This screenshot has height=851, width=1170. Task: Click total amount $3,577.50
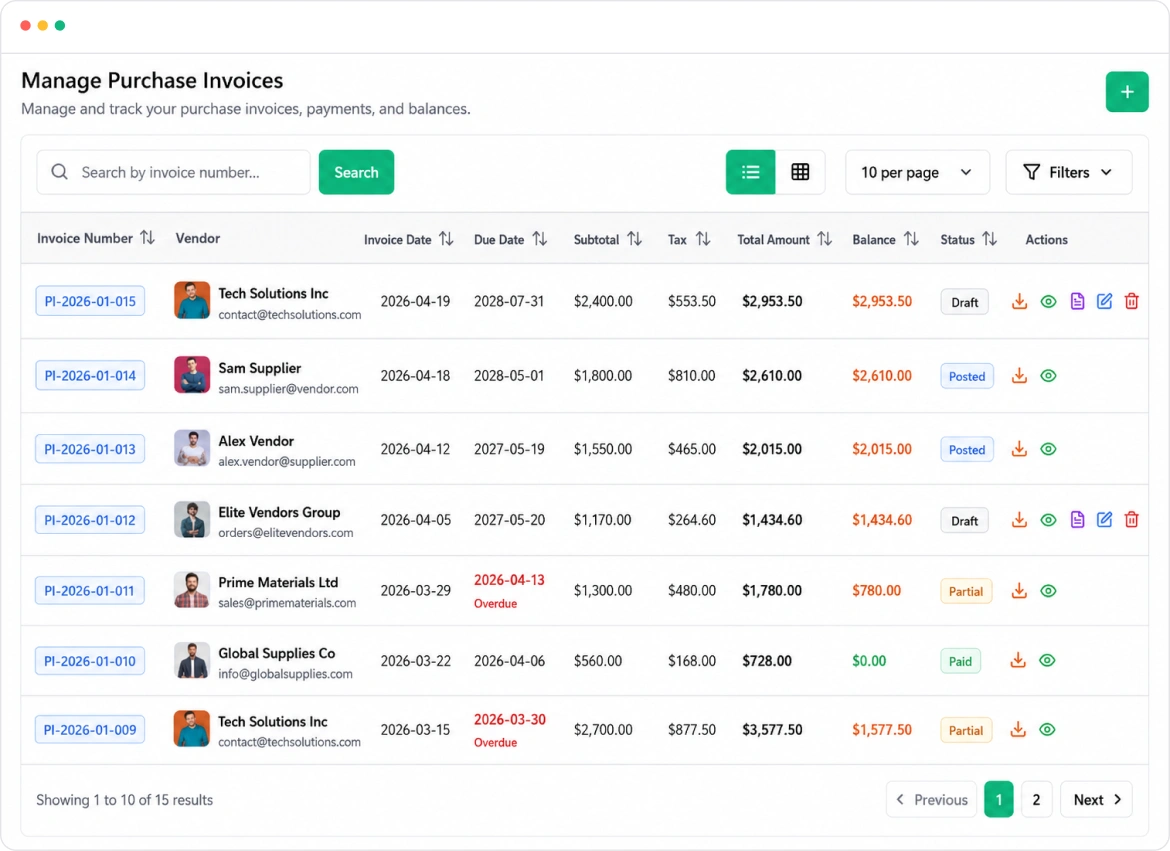[x=772, y=729]
